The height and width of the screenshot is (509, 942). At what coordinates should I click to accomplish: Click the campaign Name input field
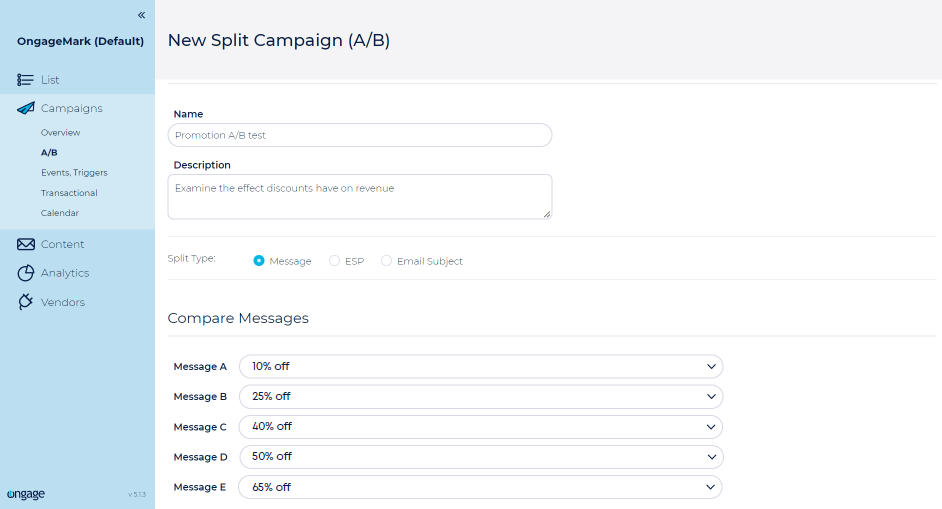click(x=360, y=135)
